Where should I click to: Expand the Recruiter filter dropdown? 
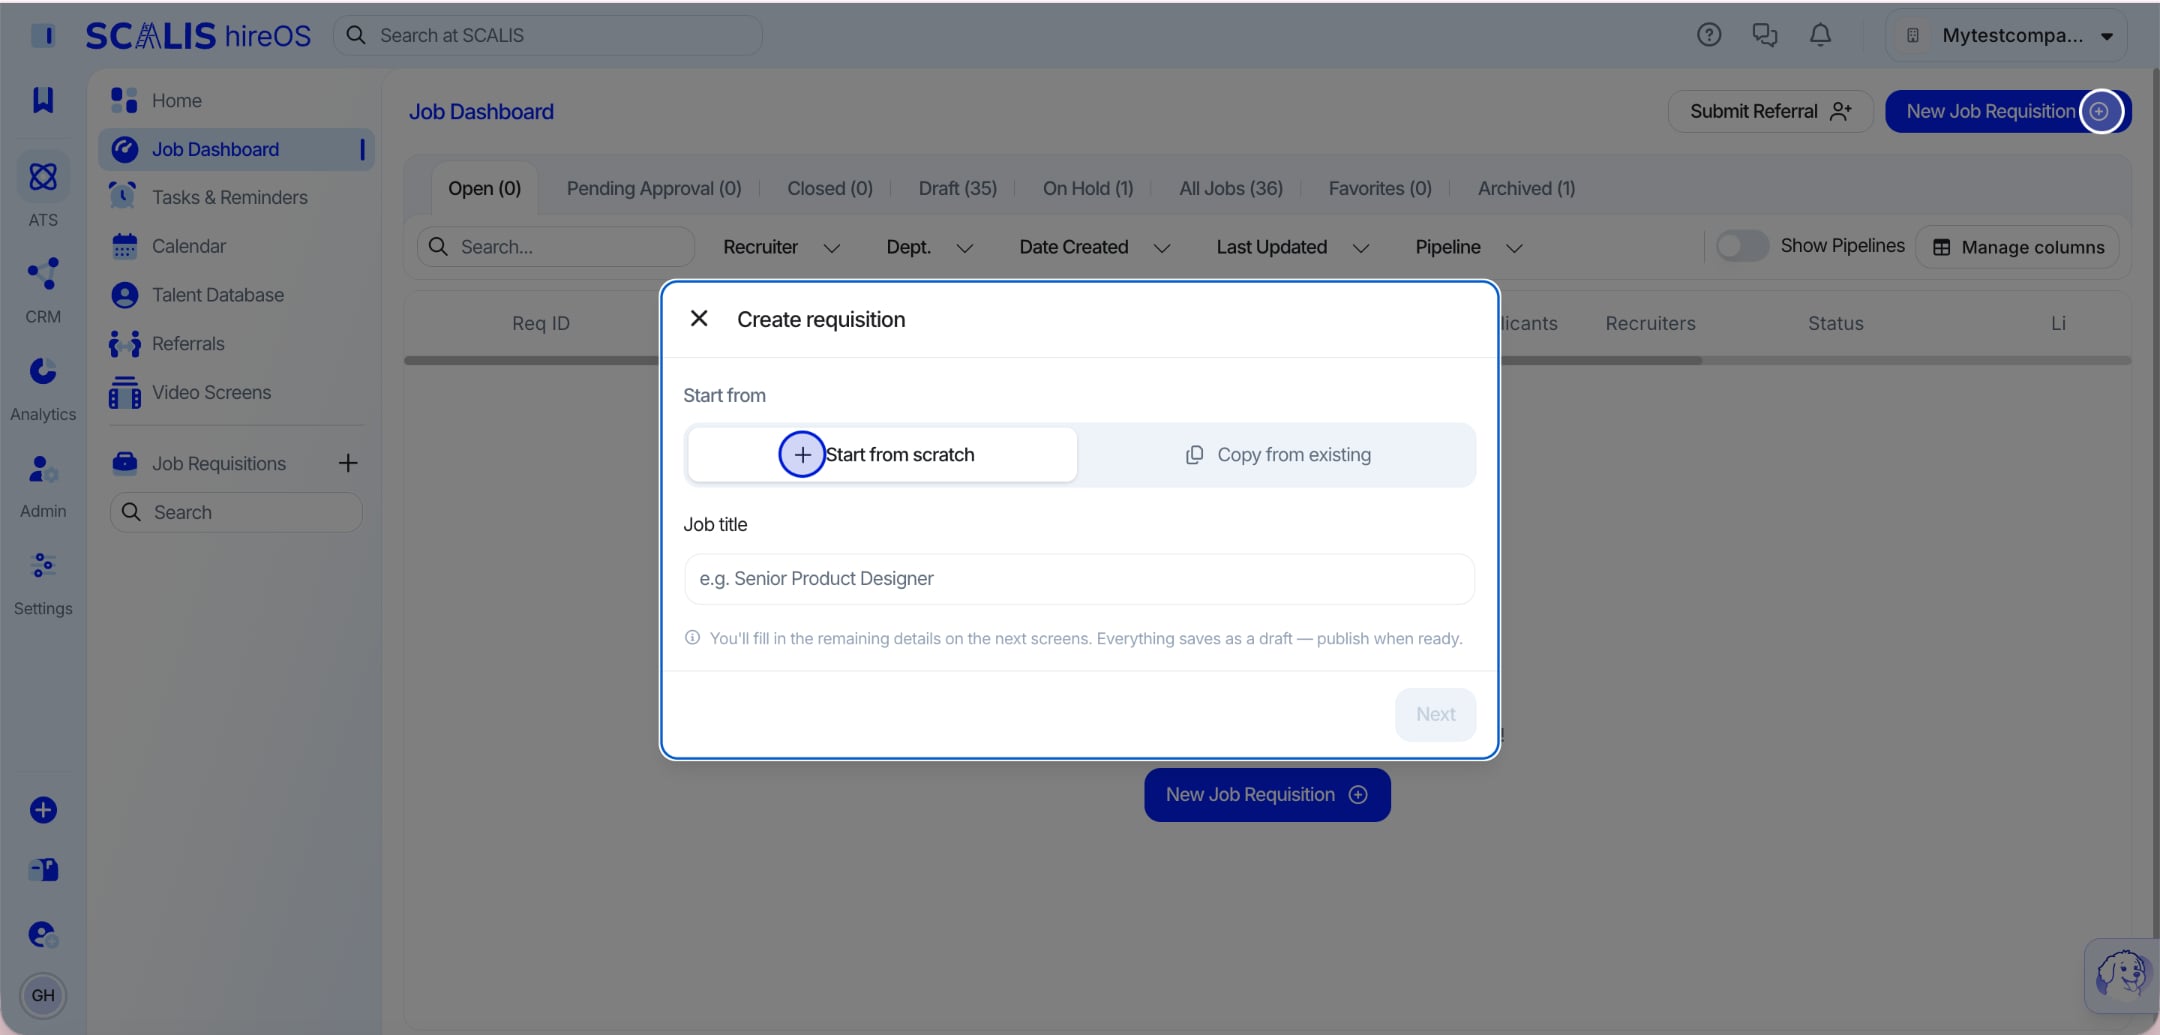[781, 247]
